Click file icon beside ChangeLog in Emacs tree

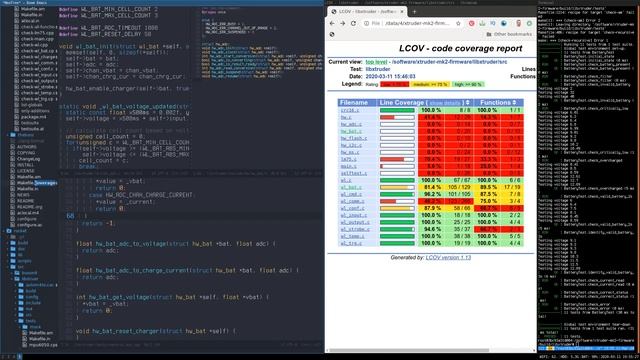pyautogui.click(x=12, y=159)
